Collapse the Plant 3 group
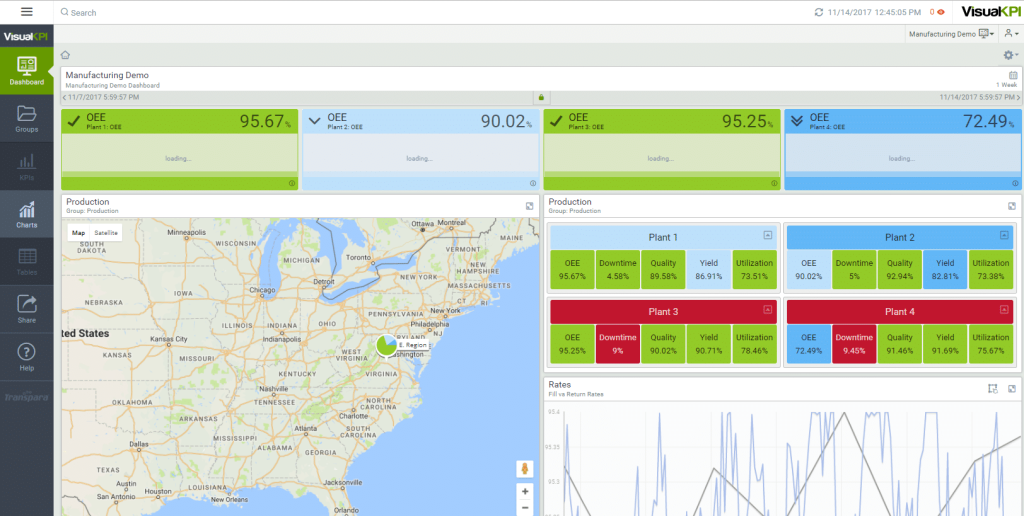 pos(767,310)
